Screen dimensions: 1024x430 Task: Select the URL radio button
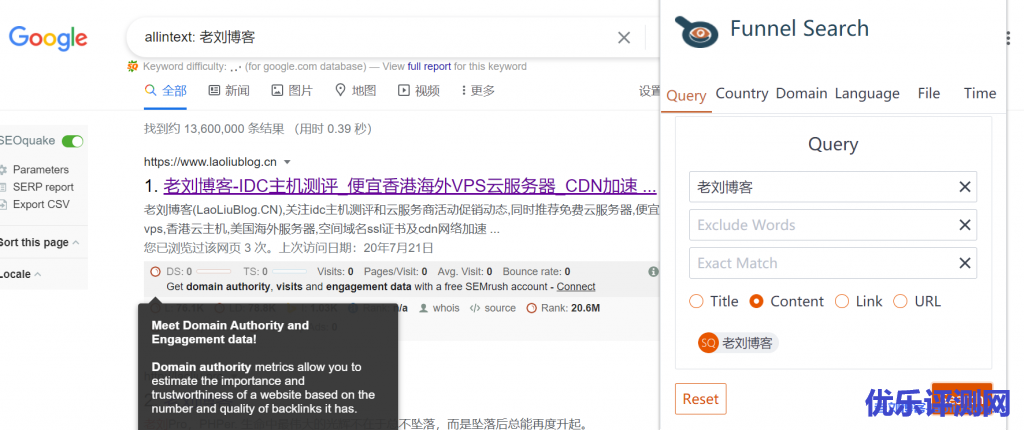pos(901,301)
